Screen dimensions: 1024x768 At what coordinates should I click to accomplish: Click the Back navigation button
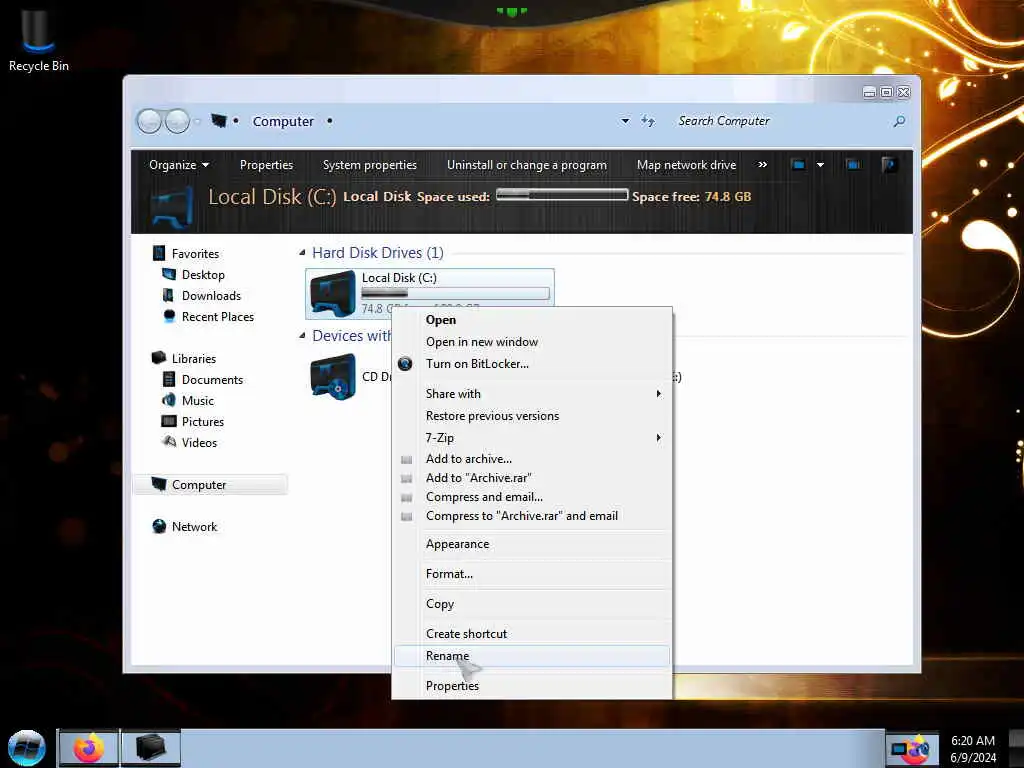pos(149,121)
